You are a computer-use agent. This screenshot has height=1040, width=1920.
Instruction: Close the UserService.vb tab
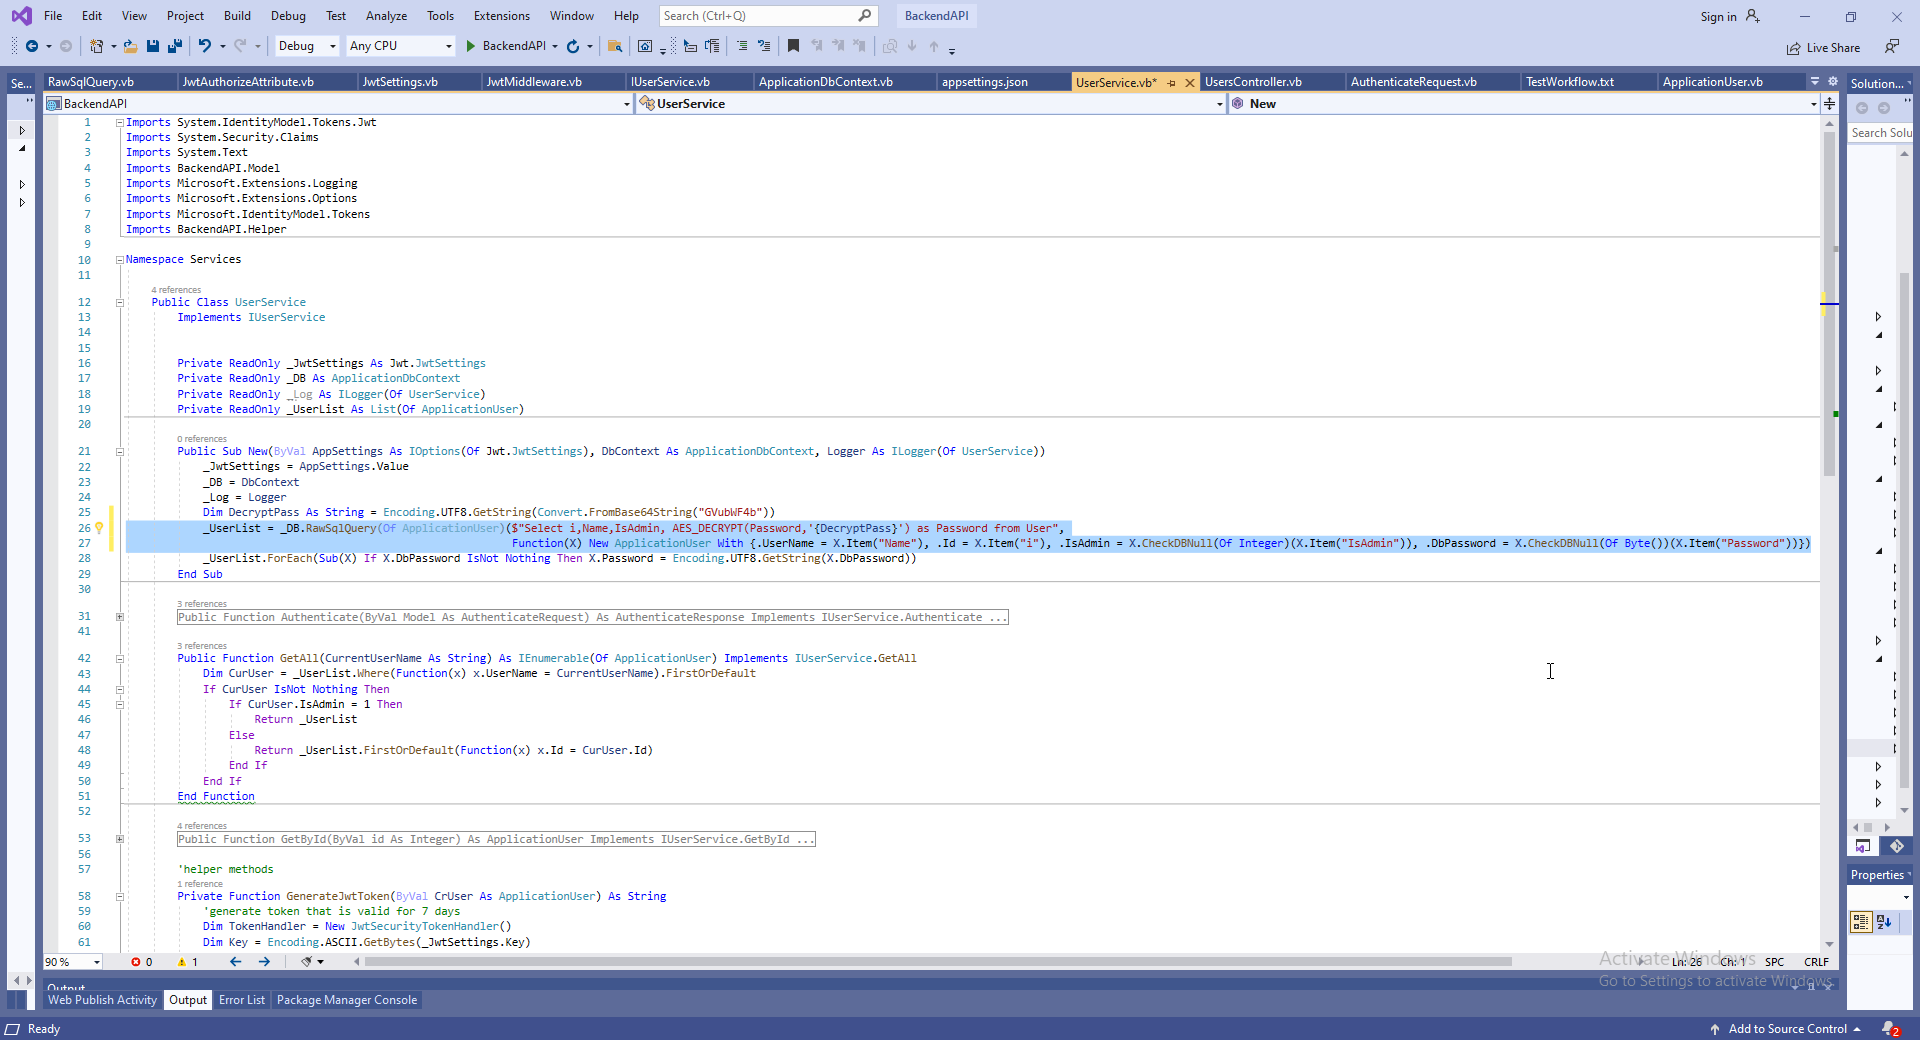[x=1190, y=83]
